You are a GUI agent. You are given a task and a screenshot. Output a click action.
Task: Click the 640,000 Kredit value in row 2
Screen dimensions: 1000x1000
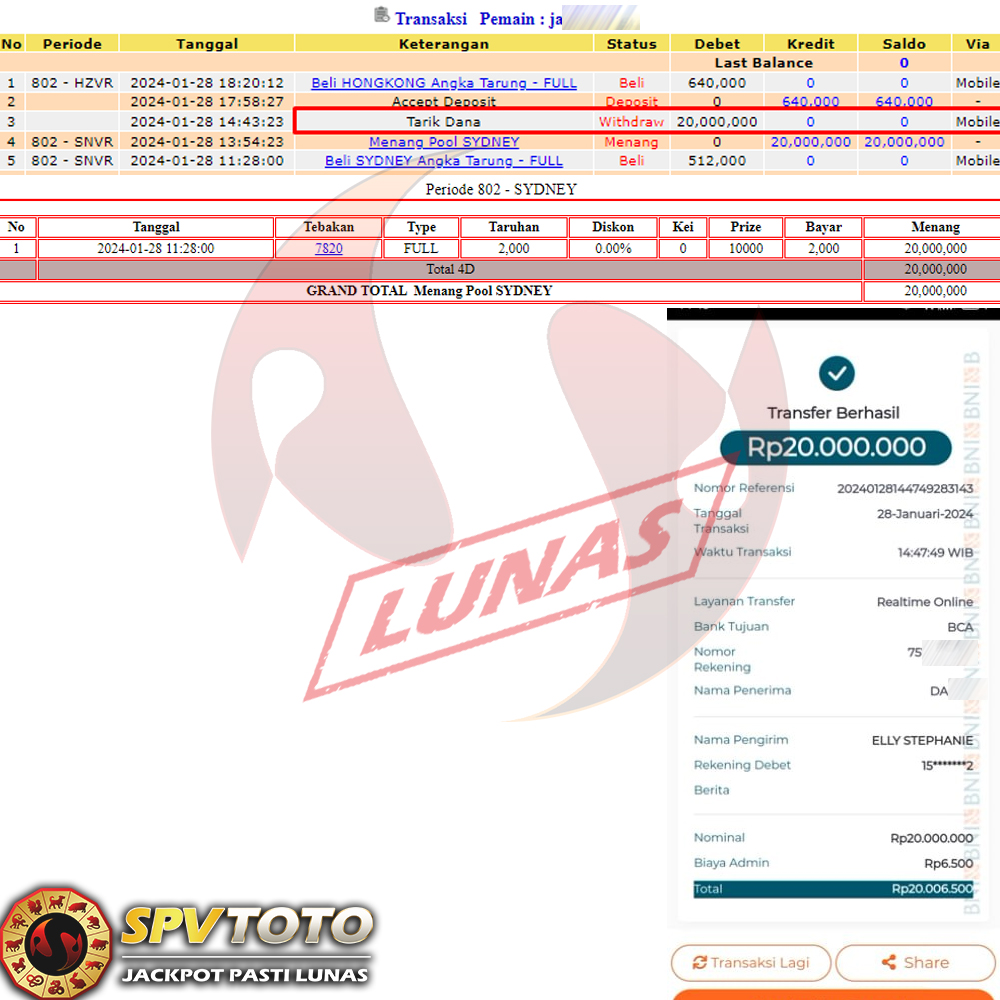point(810,102)
